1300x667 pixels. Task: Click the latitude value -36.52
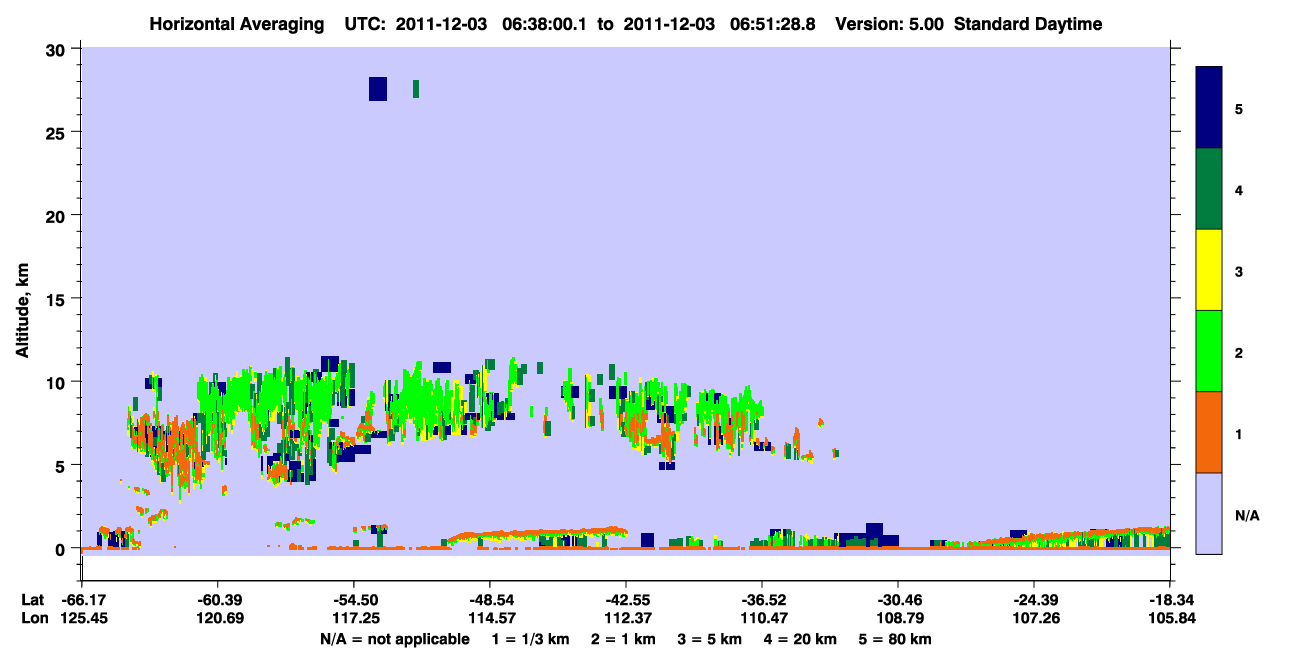point(761,600)
